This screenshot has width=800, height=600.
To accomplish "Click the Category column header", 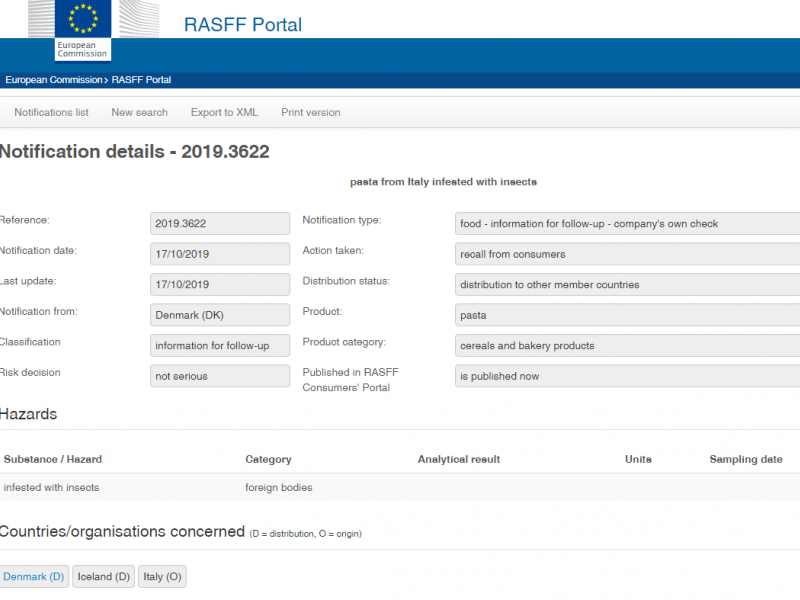I will click(268, 459).
